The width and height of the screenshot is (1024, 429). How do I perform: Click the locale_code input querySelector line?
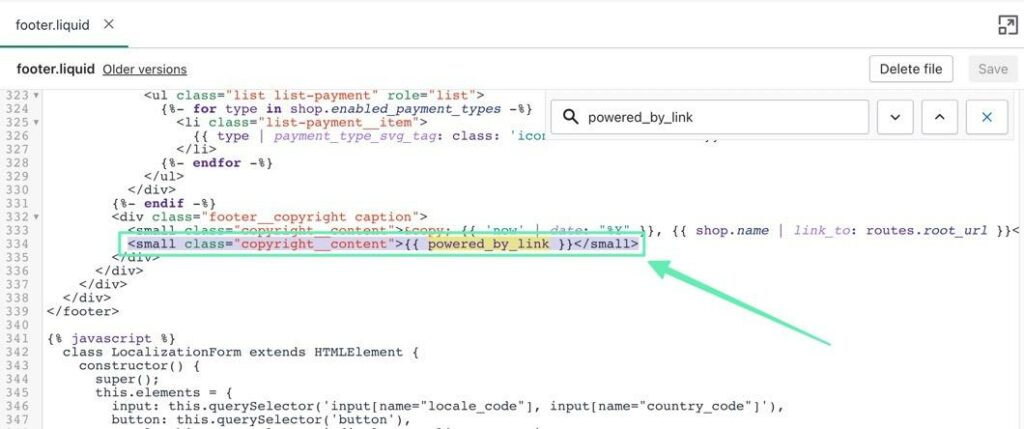(x=447, y=406)
